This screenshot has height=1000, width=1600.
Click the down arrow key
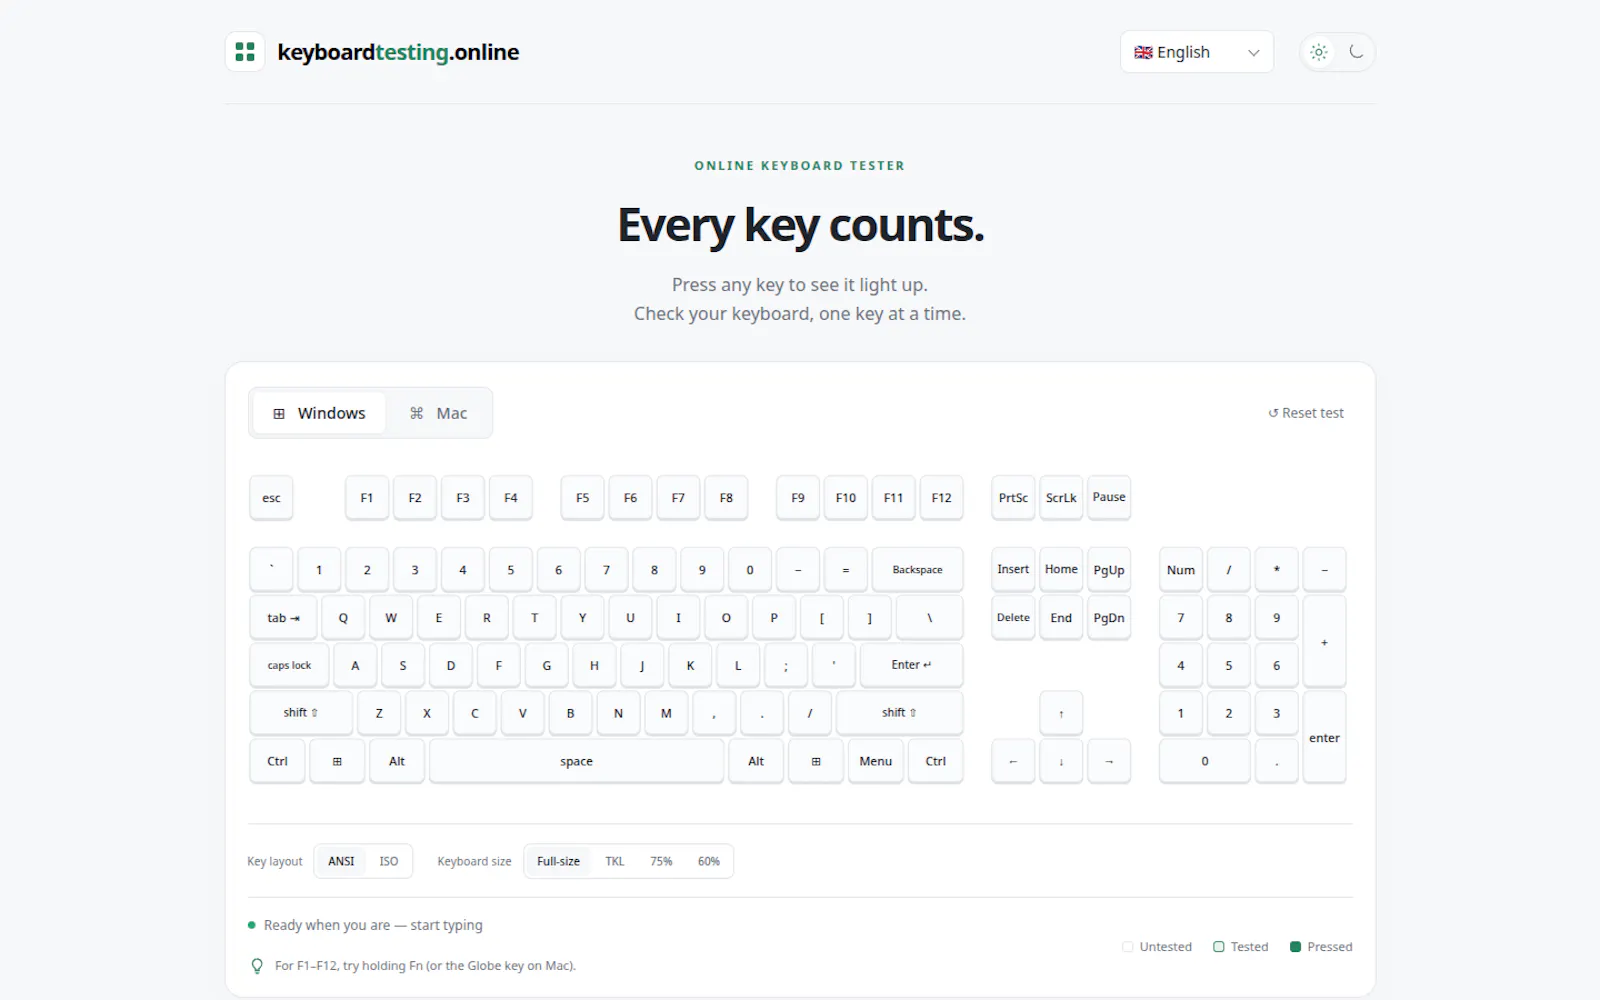pos(1061,761)
